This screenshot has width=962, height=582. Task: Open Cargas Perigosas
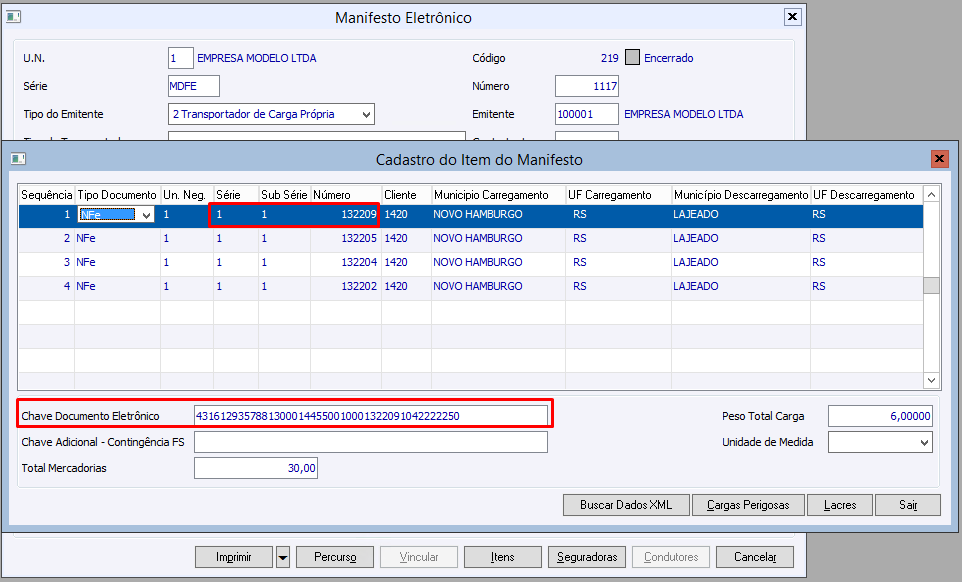click(x=748, y=505)
